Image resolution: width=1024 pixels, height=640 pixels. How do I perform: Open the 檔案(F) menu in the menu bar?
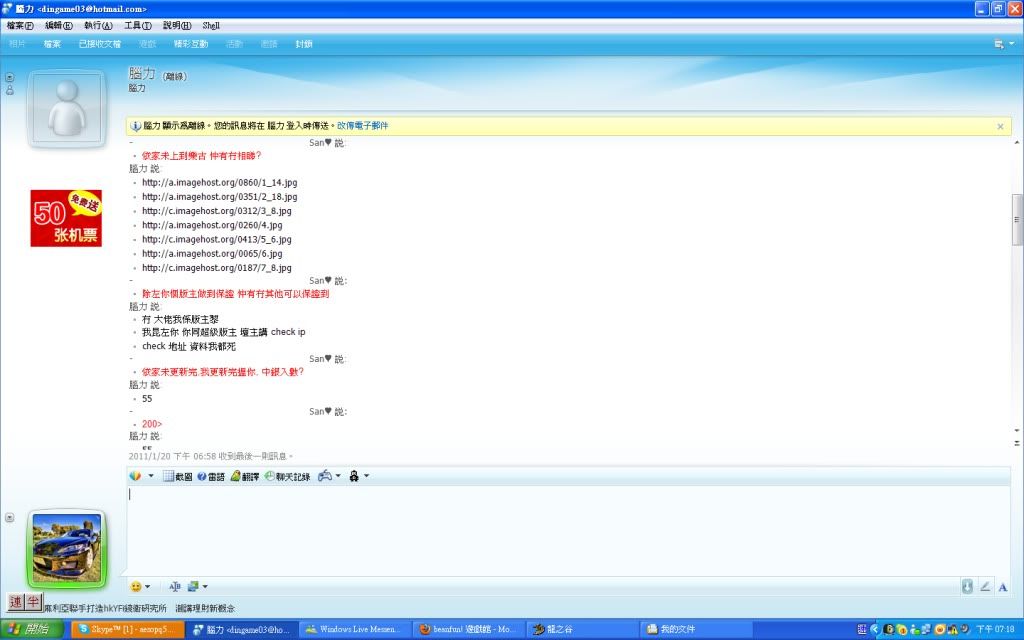click(x=20, y=25)
